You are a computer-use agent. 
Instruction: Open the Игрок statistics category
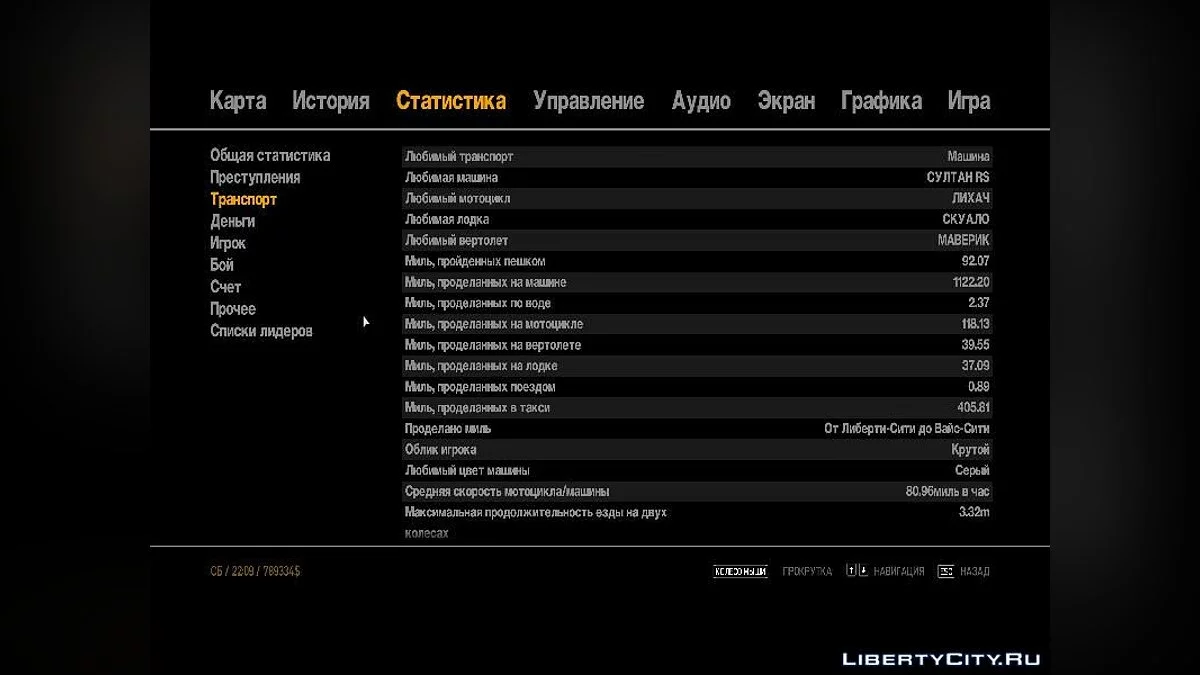228,243
